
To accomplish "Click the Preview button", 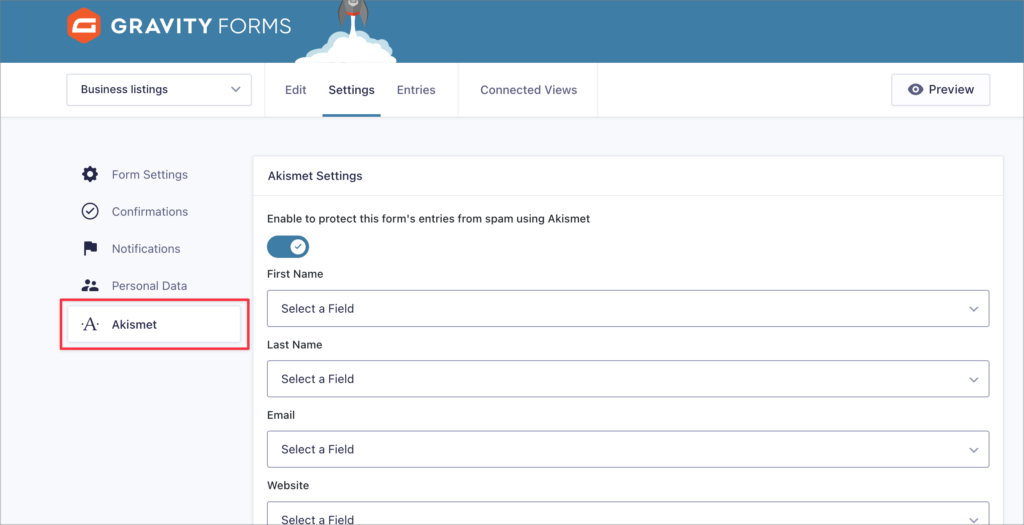I will pos(940,89).
